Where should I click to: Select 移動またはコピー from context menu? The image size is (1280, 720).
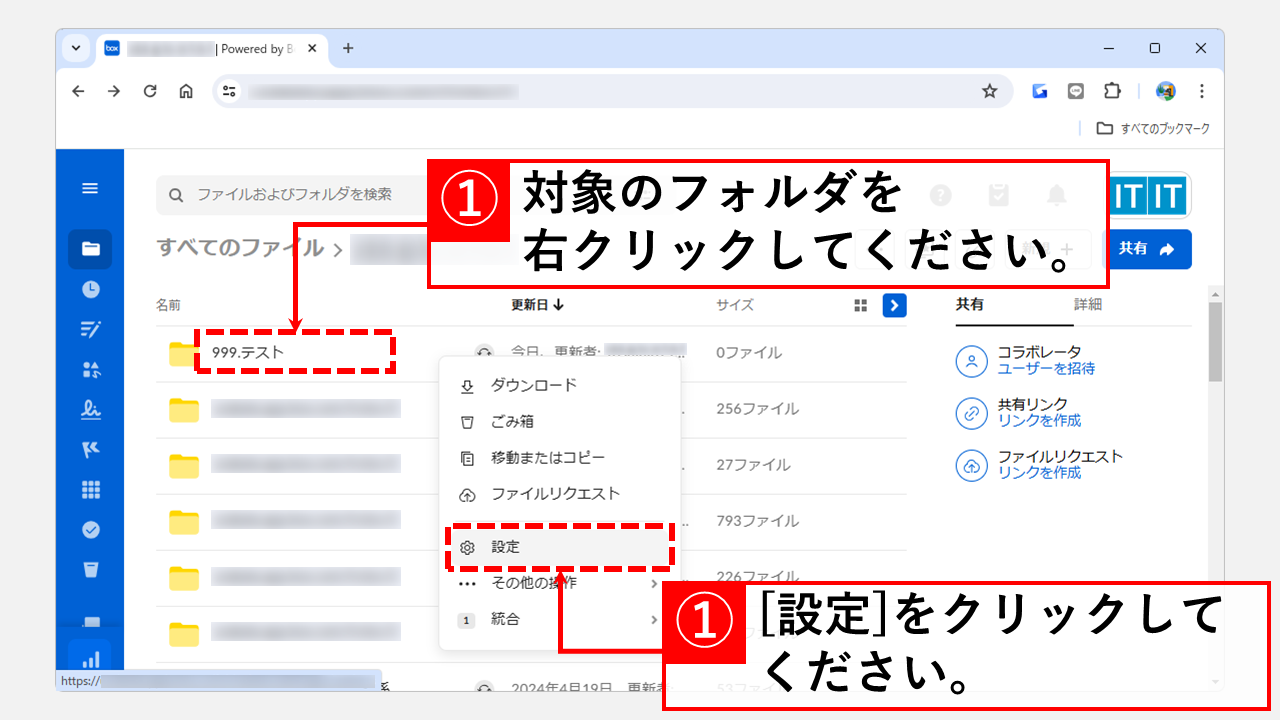(560, 458)
